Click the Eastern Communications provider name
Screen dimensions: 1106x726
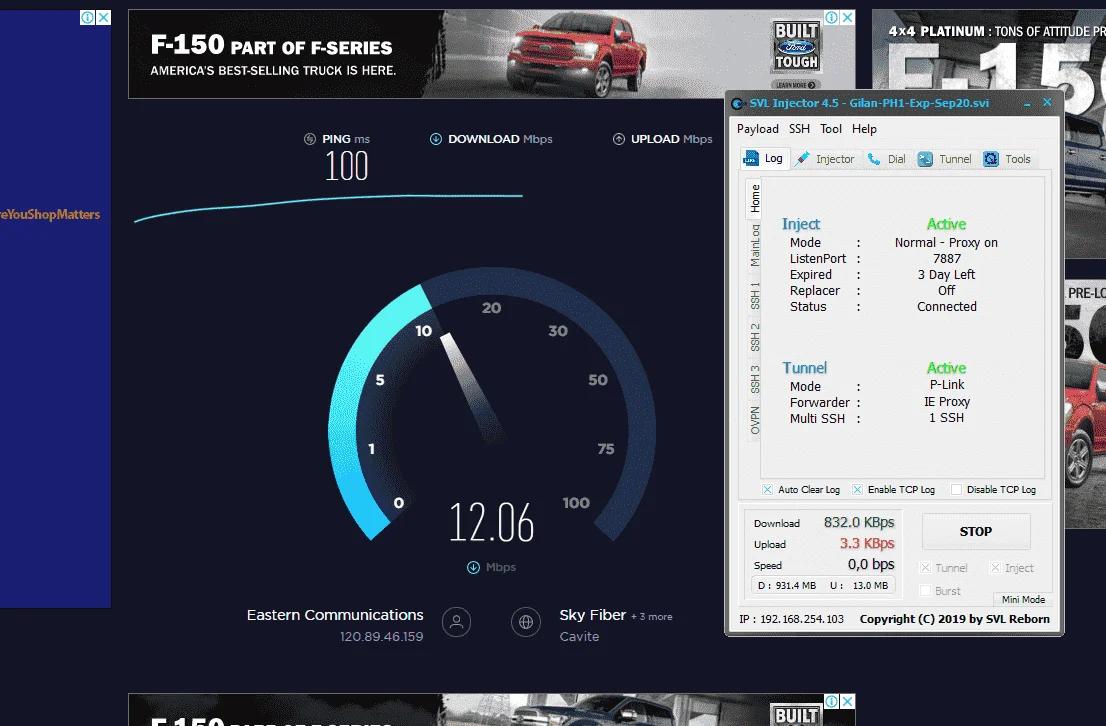pyautogui.click(x=335, y=615)
